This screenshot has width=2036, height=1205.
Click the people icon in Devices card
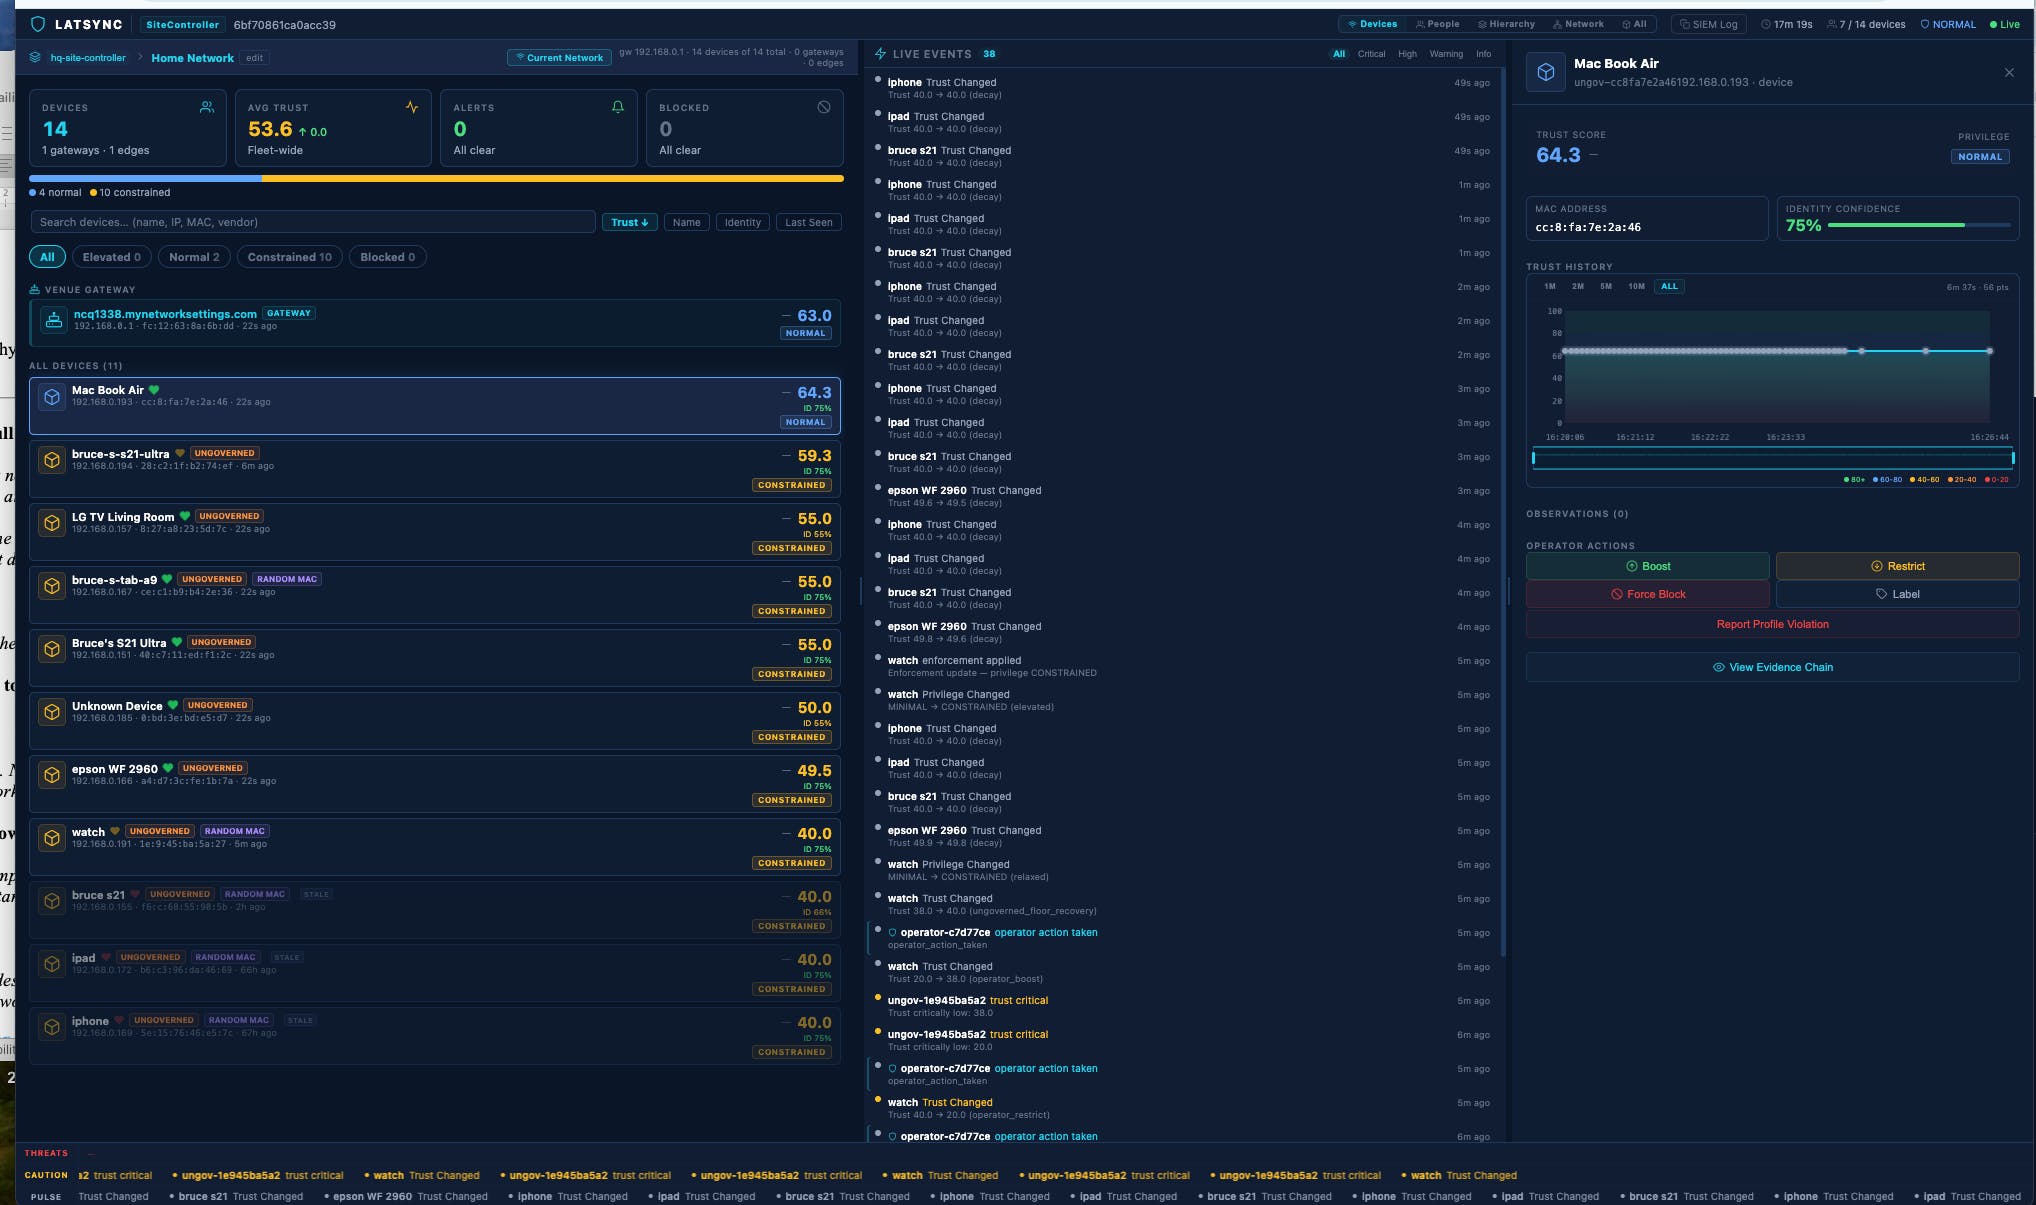(206, 107)
